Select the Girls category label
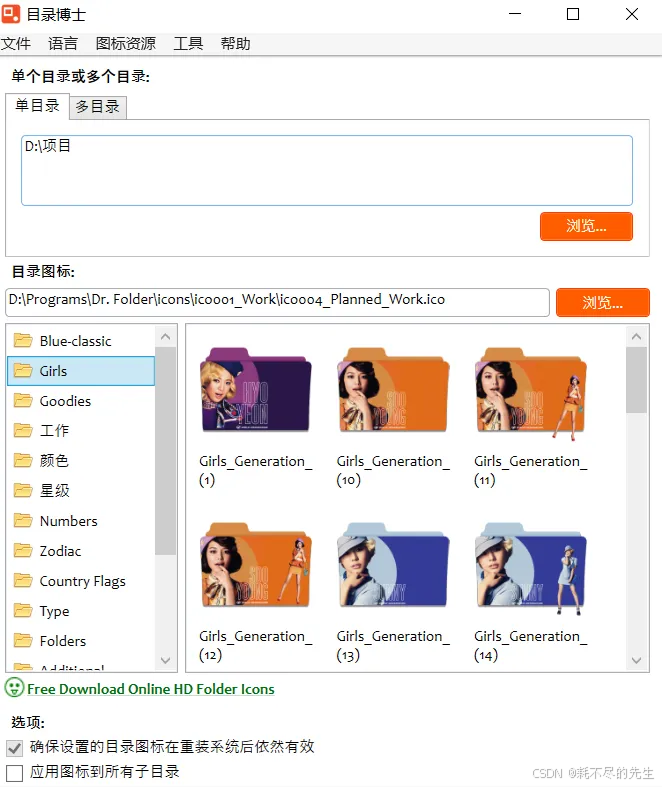Viewport: 662px width, 787px height. tap(53, 371)
